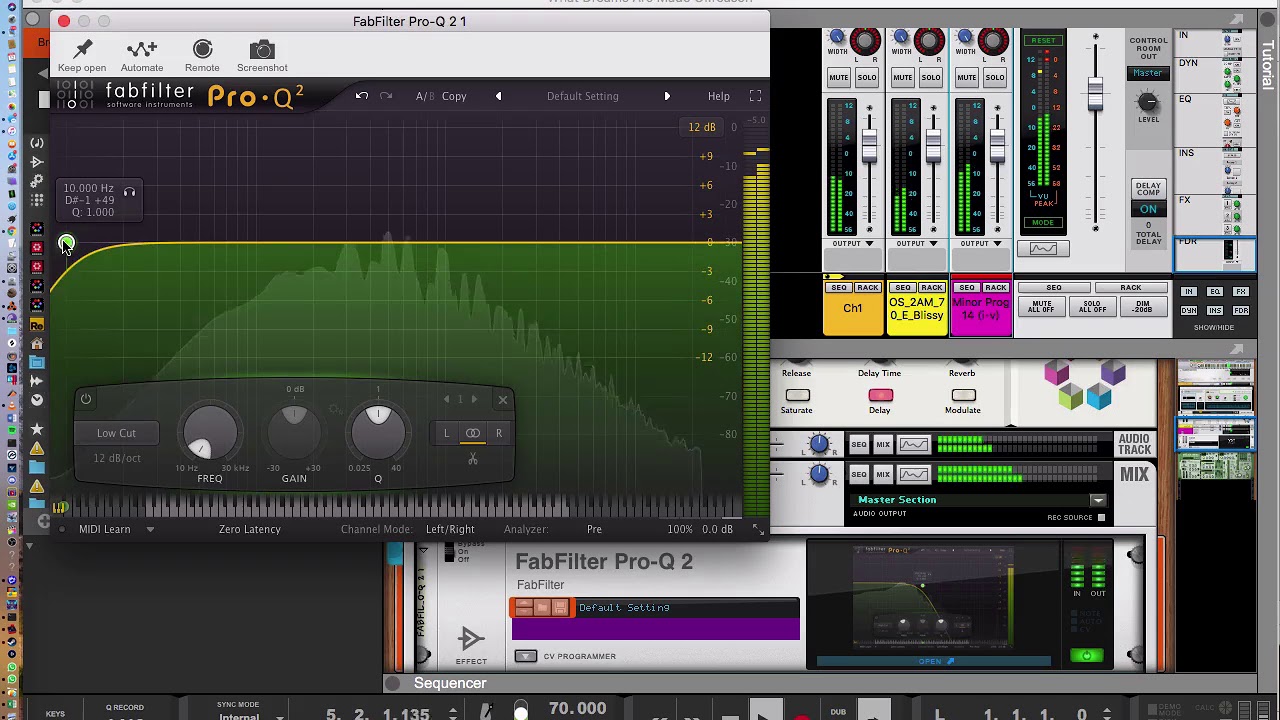
Task: Click SOLO ALL OFF
Action: click(x=1092, y=306)
